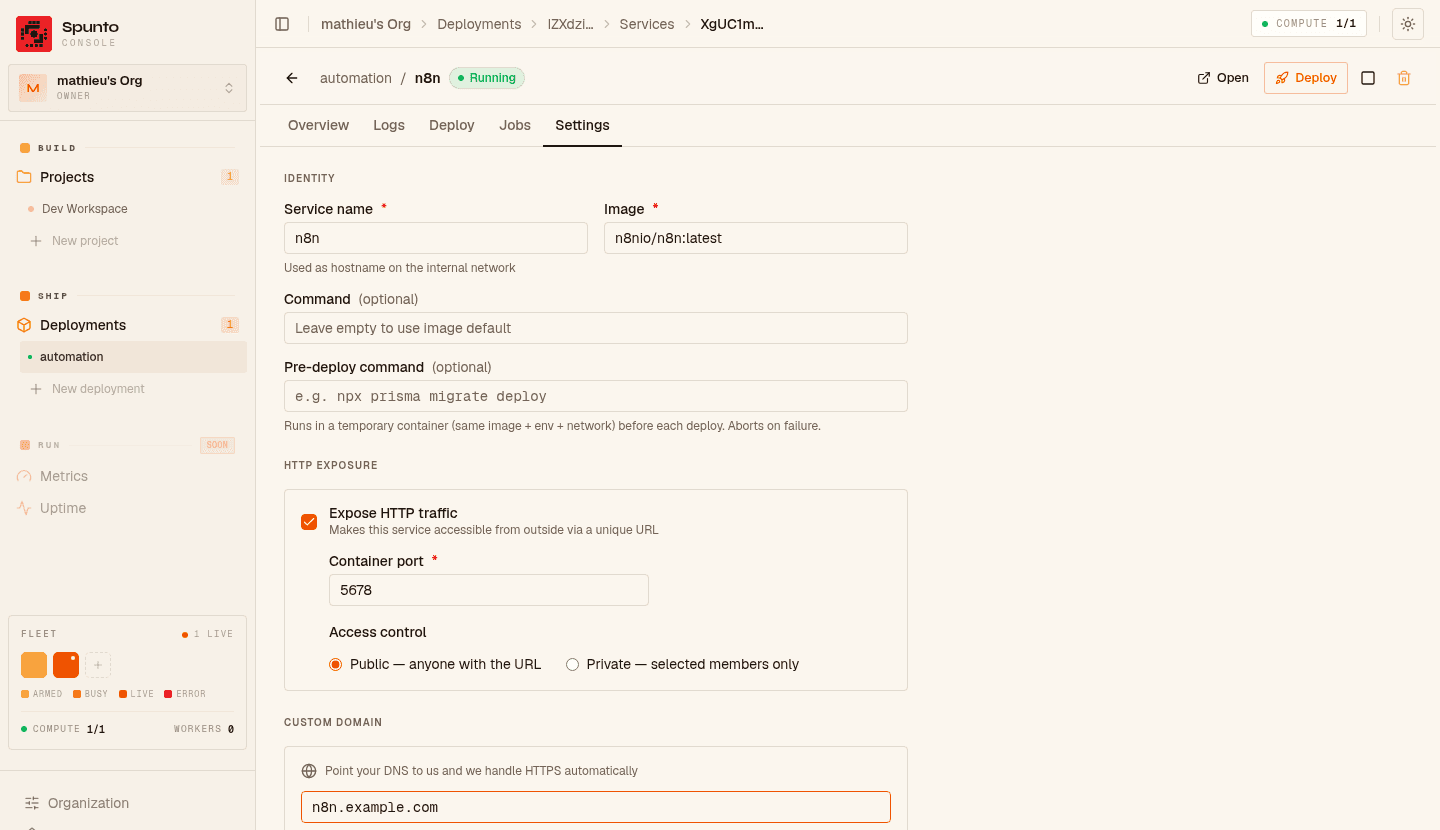1440x830 pixels.
Task: Click Deployments breadcrumb
Action: pyautogui.click(x=479, y=24)
